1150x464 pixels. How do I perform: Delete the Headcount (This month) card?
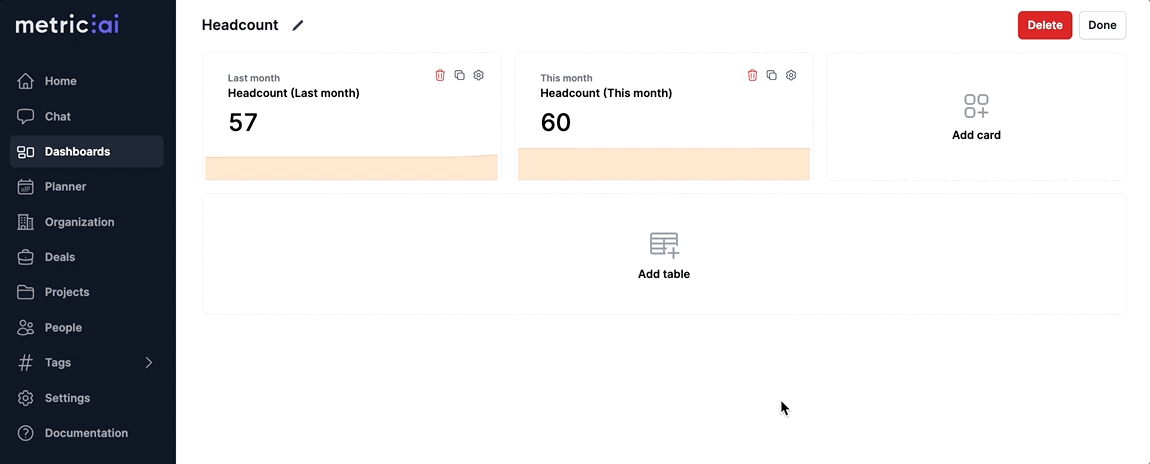click(752, 75)
